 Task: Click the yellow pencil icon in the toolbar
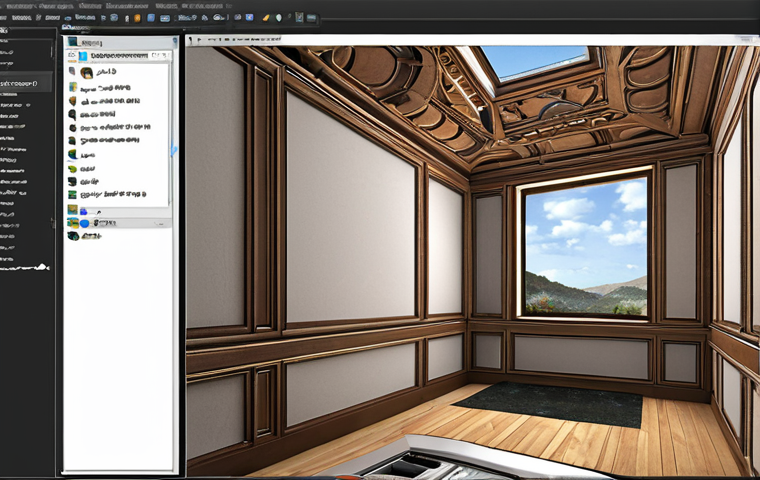point(266,18)
